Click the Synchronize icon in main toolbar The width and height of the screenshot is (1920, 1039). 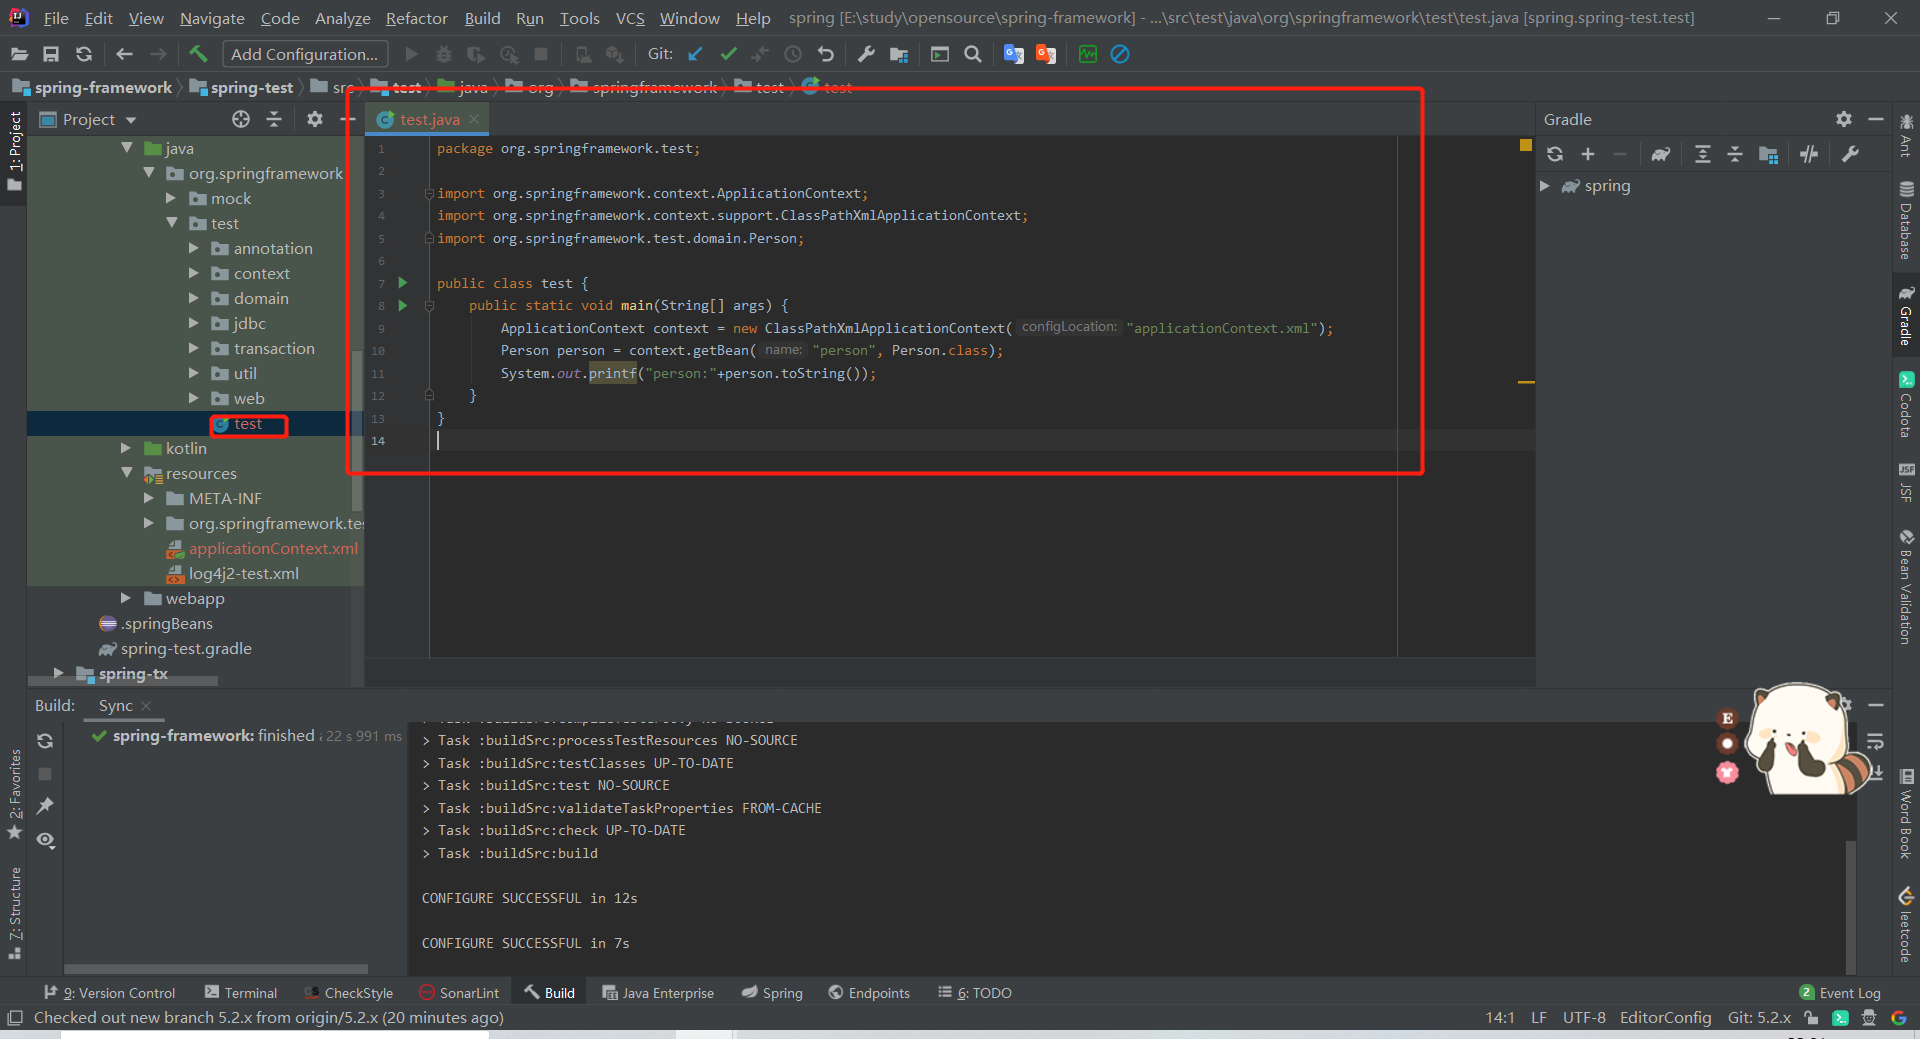84,54
